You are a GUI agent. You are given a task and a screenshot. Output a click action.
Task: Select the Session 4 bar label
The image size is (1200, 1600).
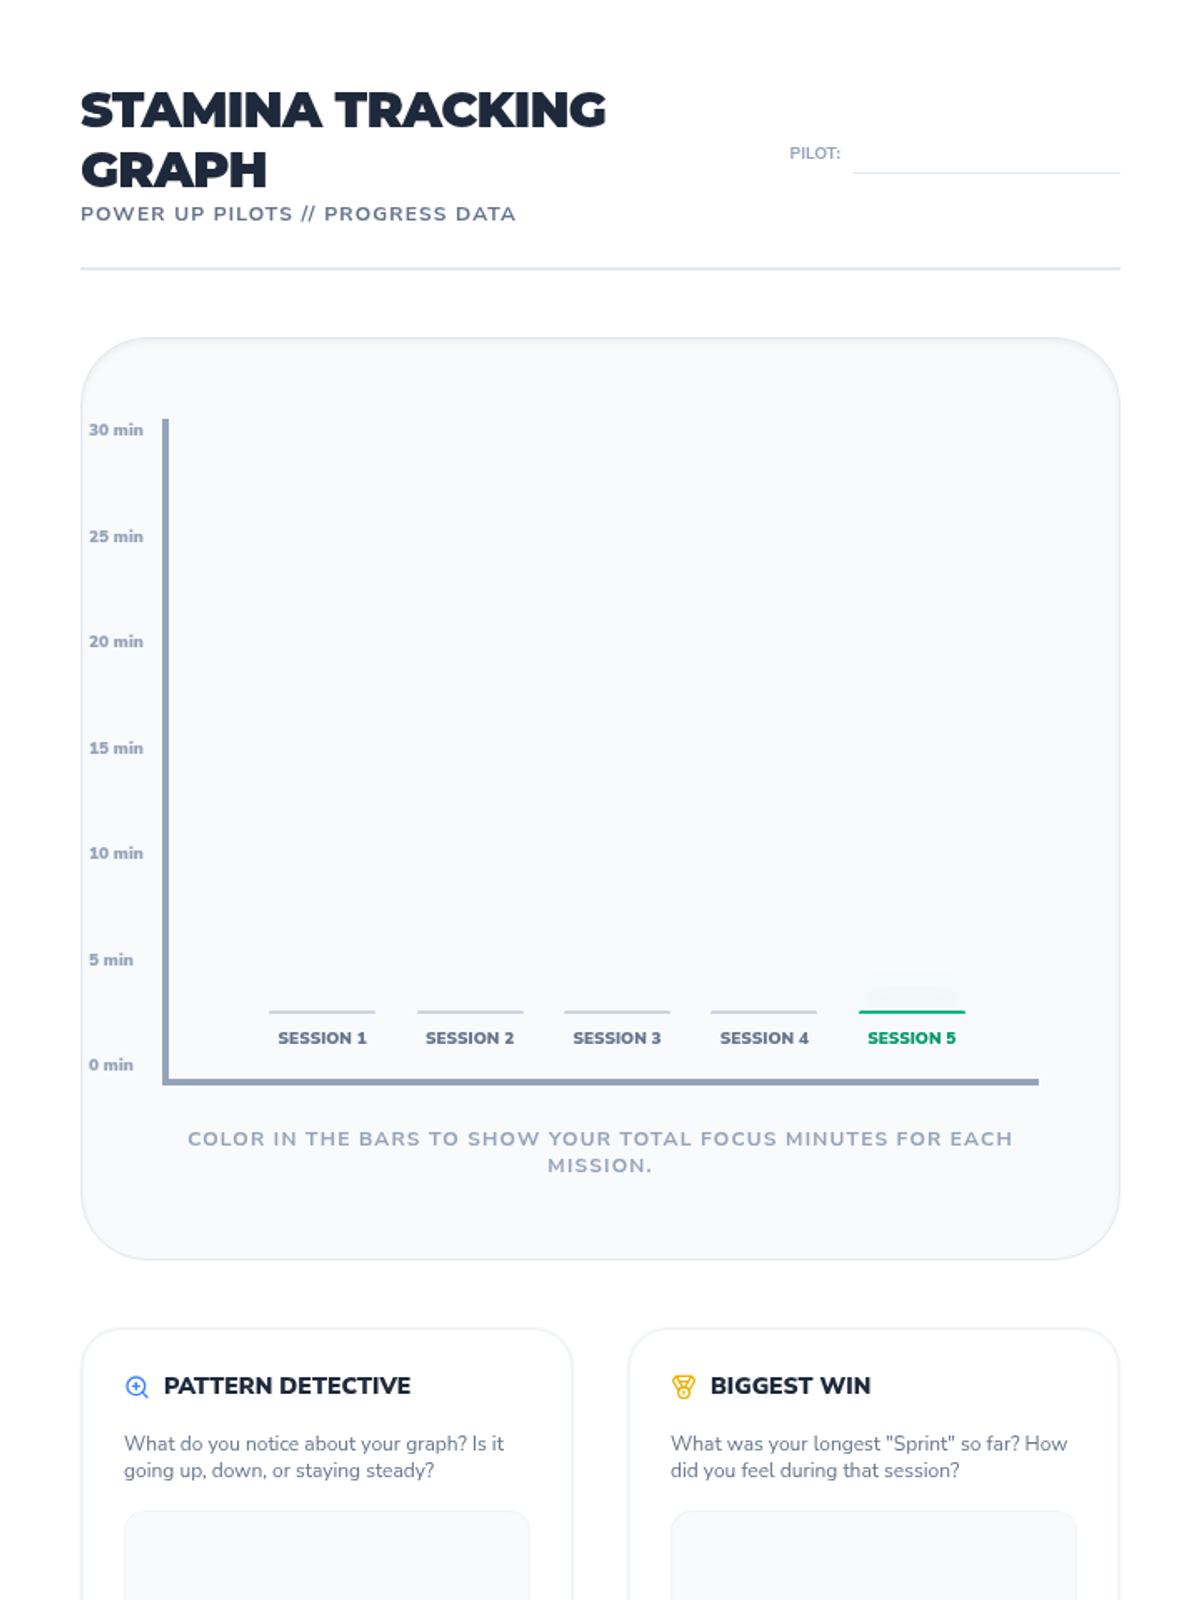764,1038
